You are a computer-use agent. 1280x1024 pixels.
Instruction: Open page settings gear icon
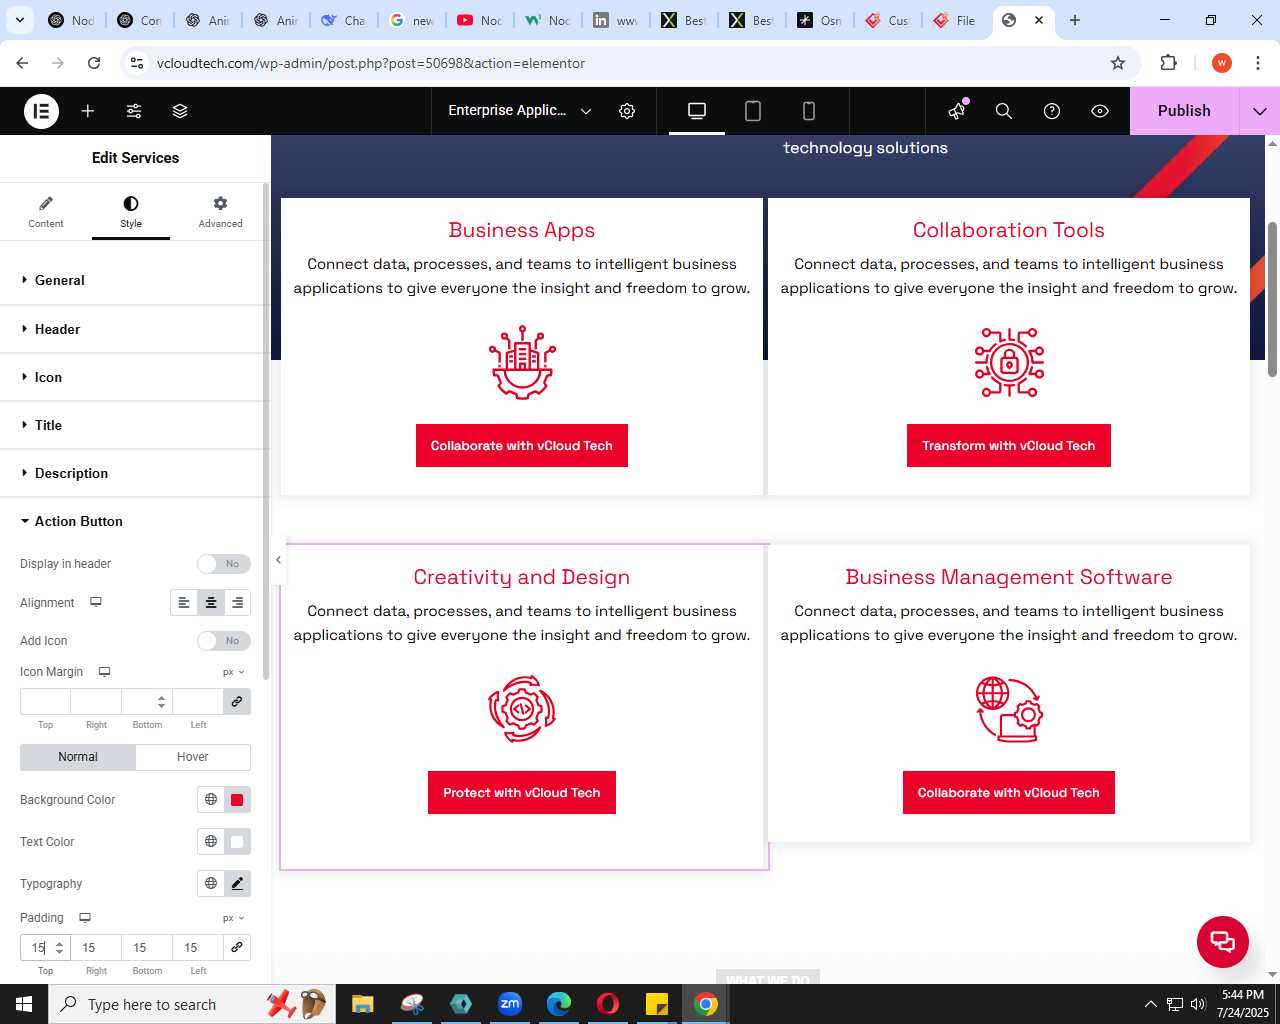click(627, 111)
